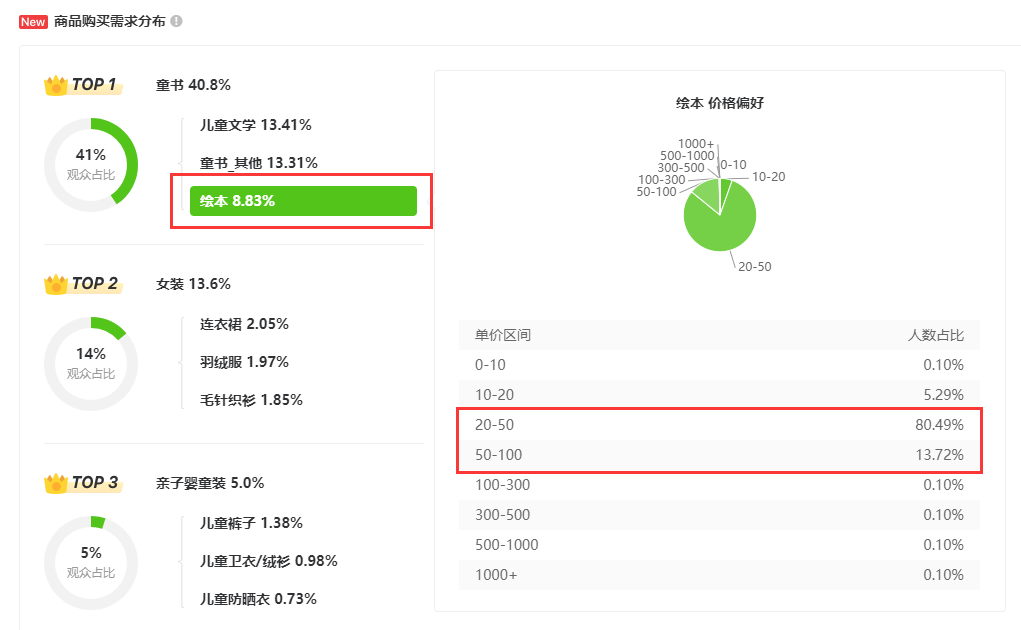1021x630 pixels.
Task: Select 儿童卫衣/绒衫 0.98% subcategory
Action: pyautogui.click(x=268, y=561)
